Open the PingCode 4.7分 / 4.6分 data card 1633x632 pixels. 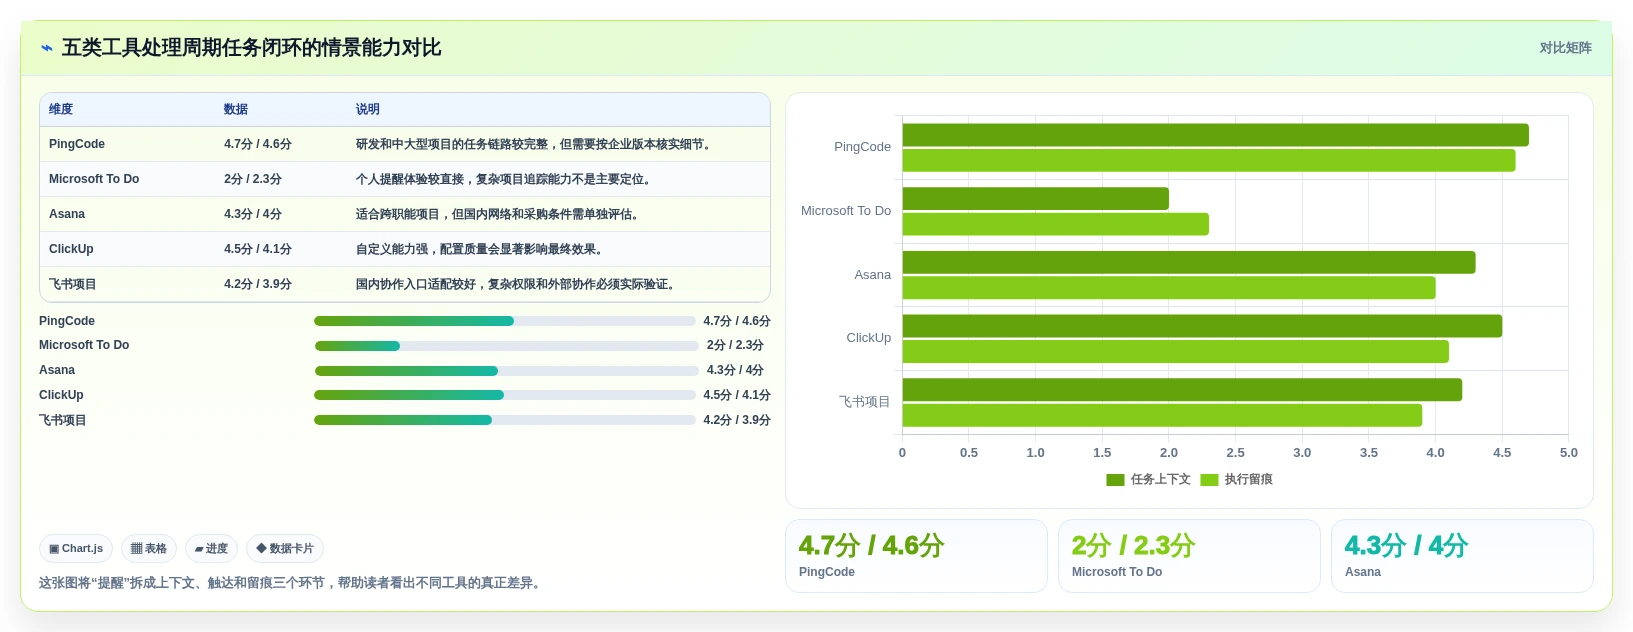916,556
